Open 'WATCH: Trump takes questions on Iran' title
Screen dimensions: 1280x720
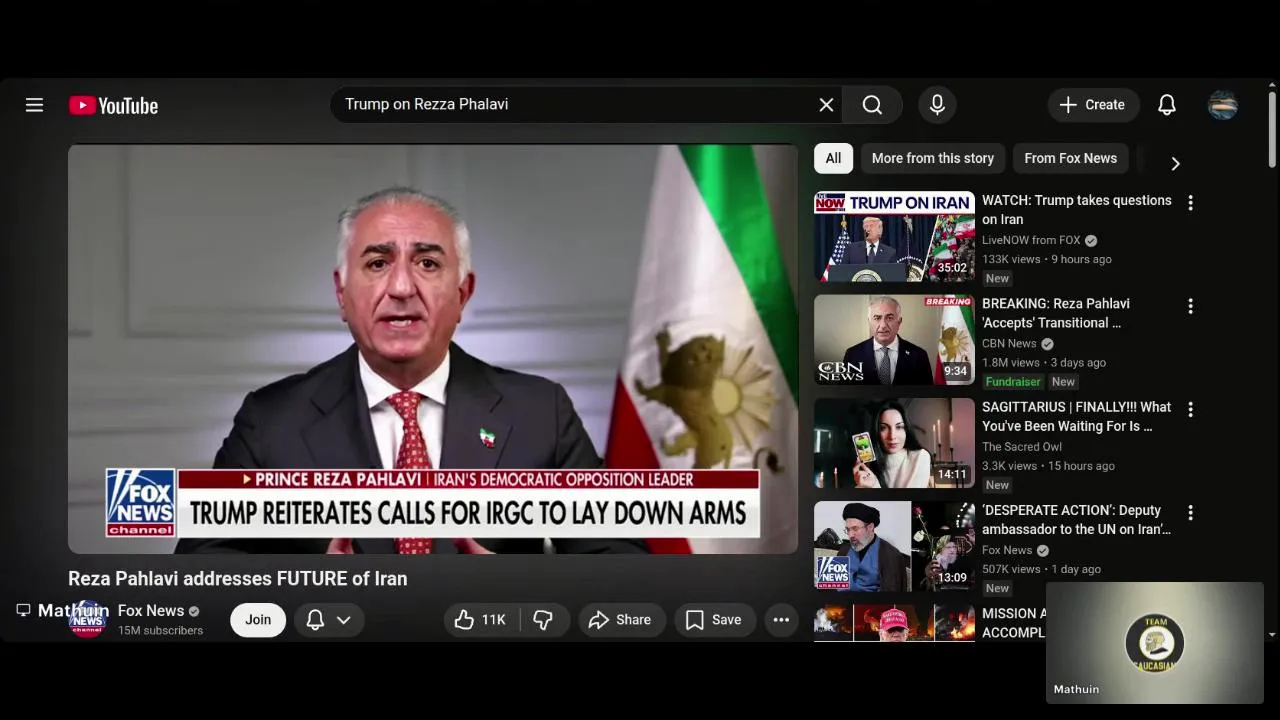1077,210
